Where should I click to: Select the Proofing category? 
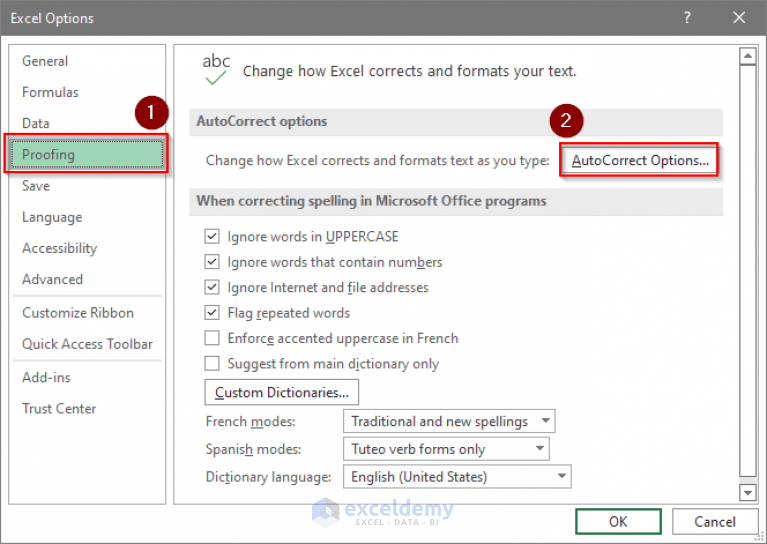point(87,155)
